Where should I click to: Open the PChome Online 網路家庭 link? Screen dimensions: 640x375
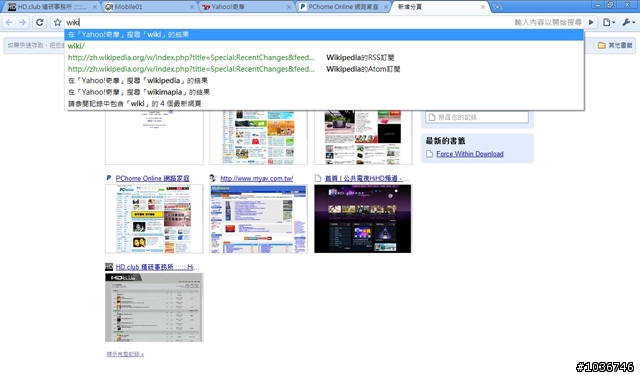[x=152, y=178]
